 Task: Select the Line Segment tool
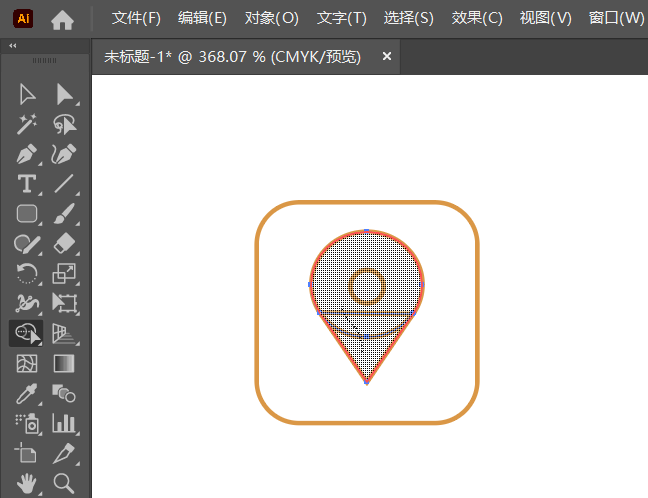[64, 183]
